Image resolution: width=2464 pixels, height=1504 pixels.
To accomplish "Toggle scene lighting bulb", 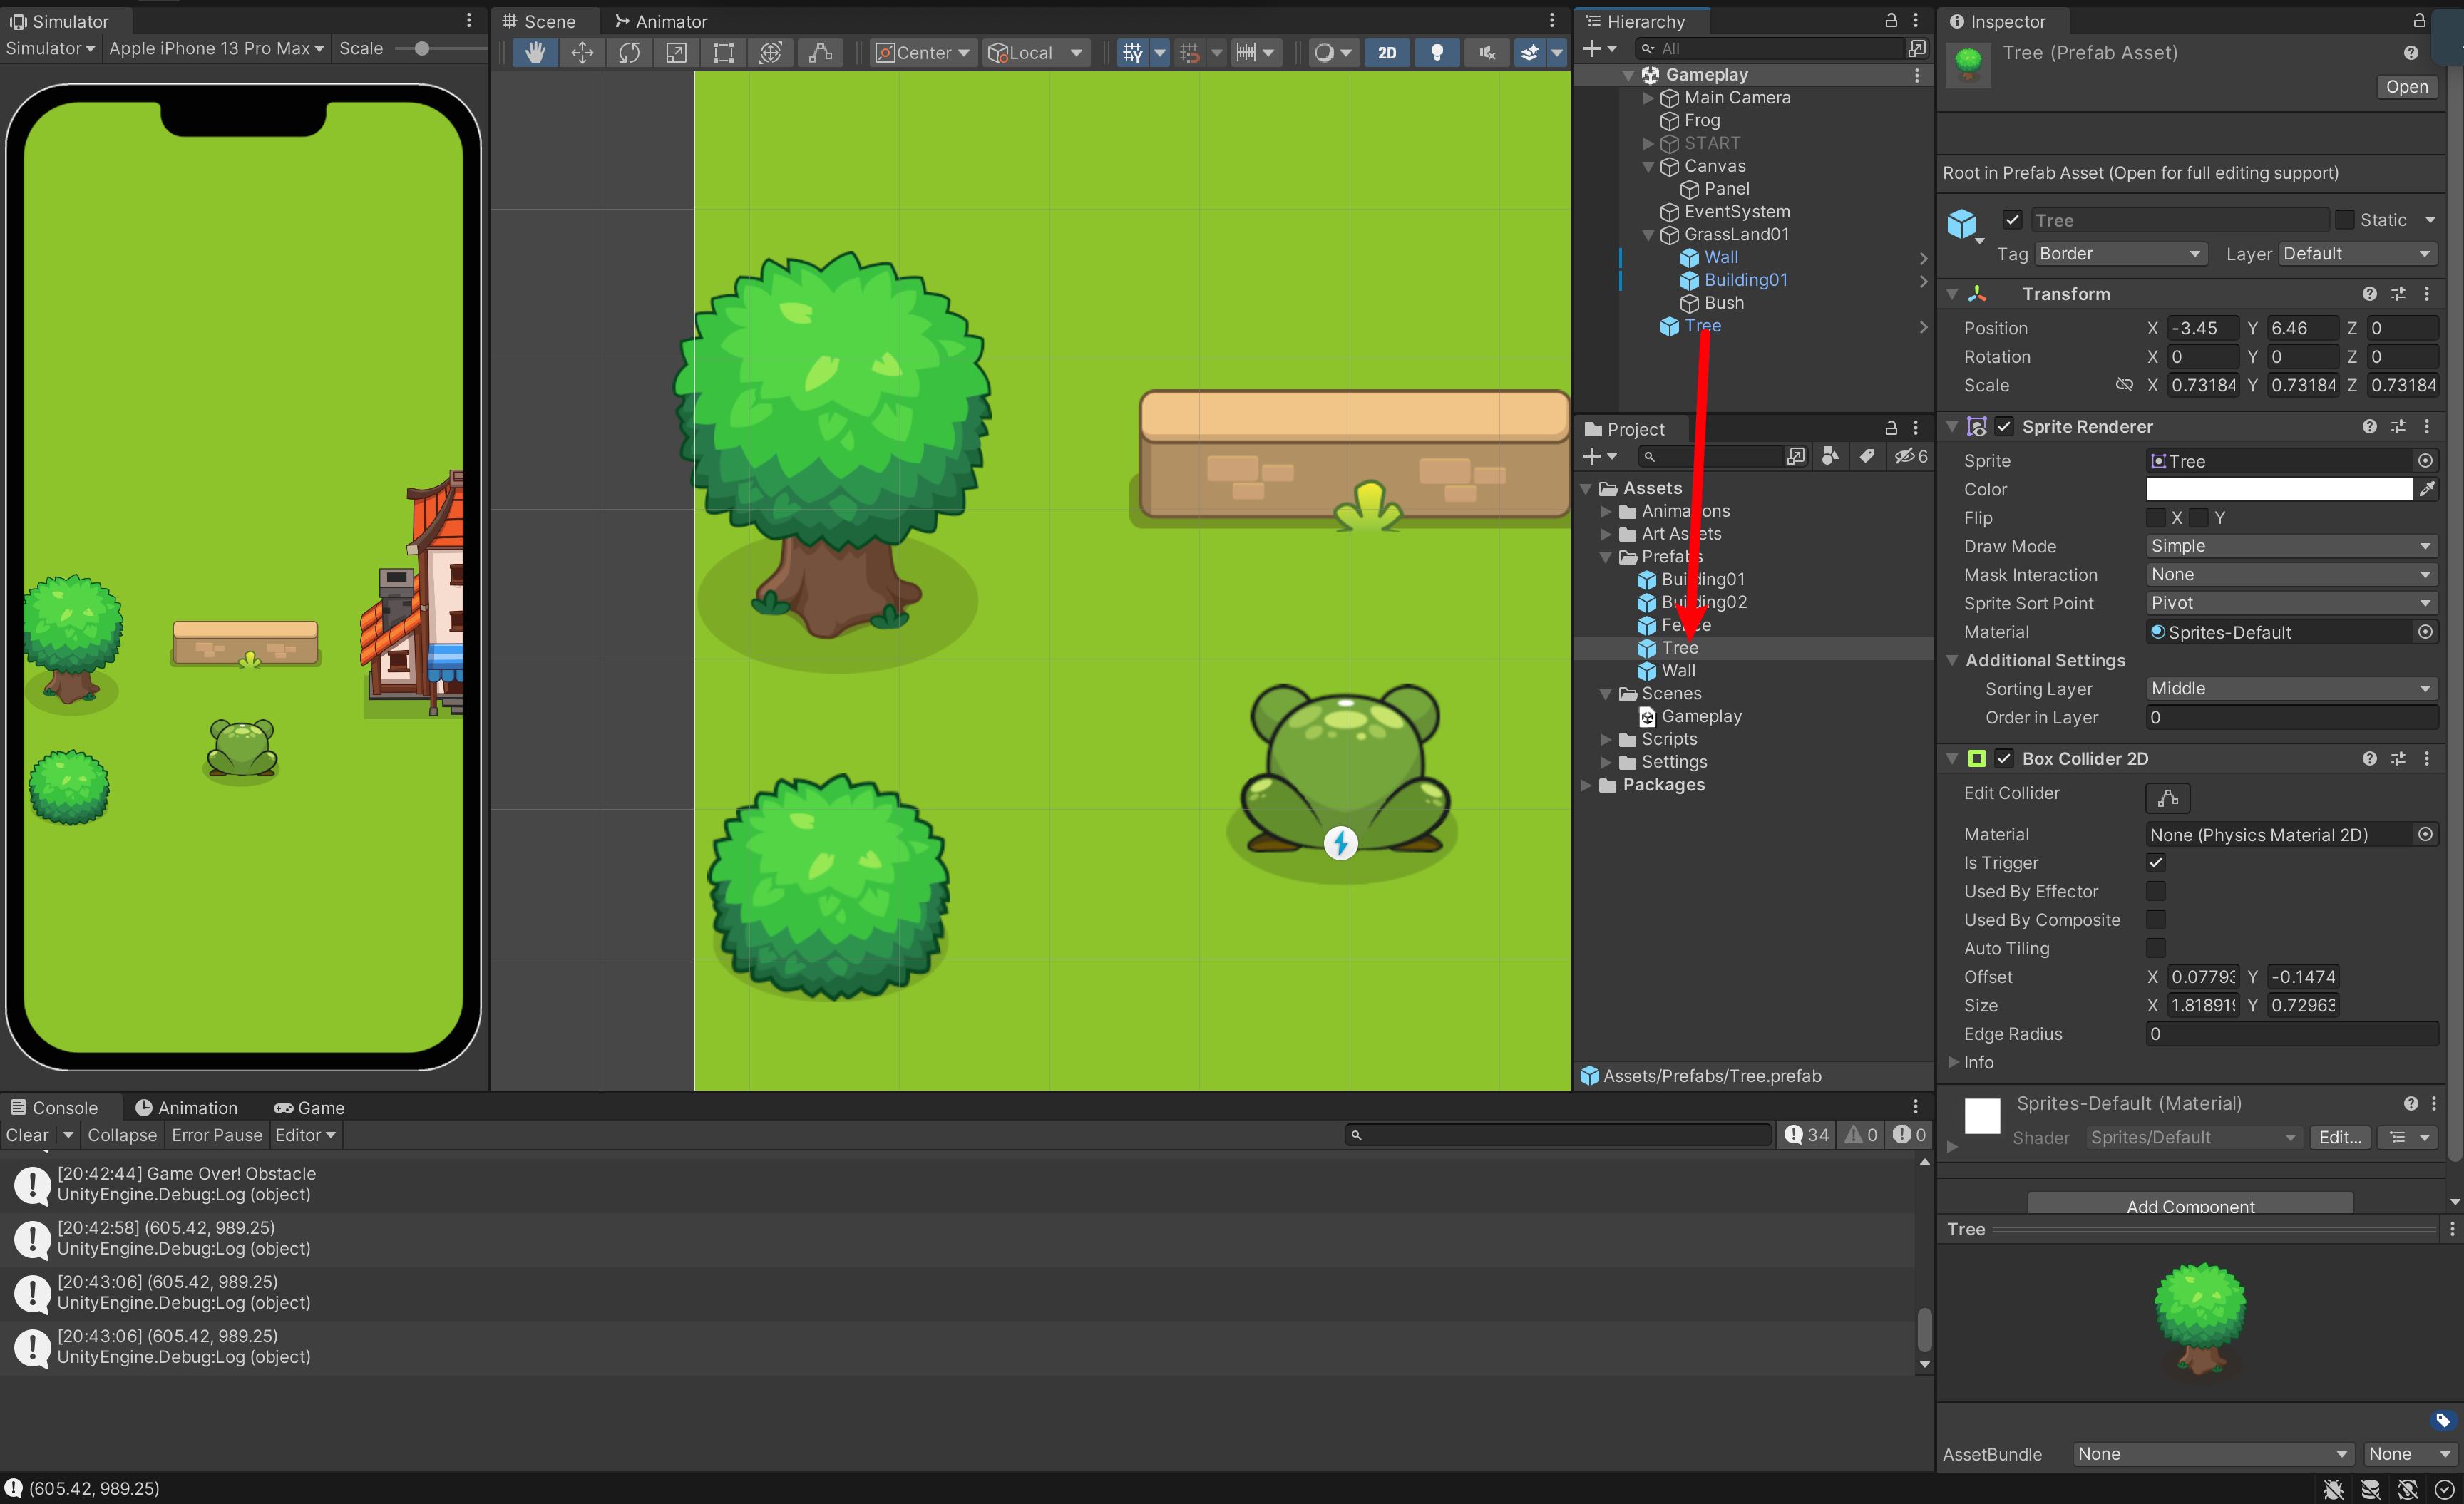I will point(1437,52).
